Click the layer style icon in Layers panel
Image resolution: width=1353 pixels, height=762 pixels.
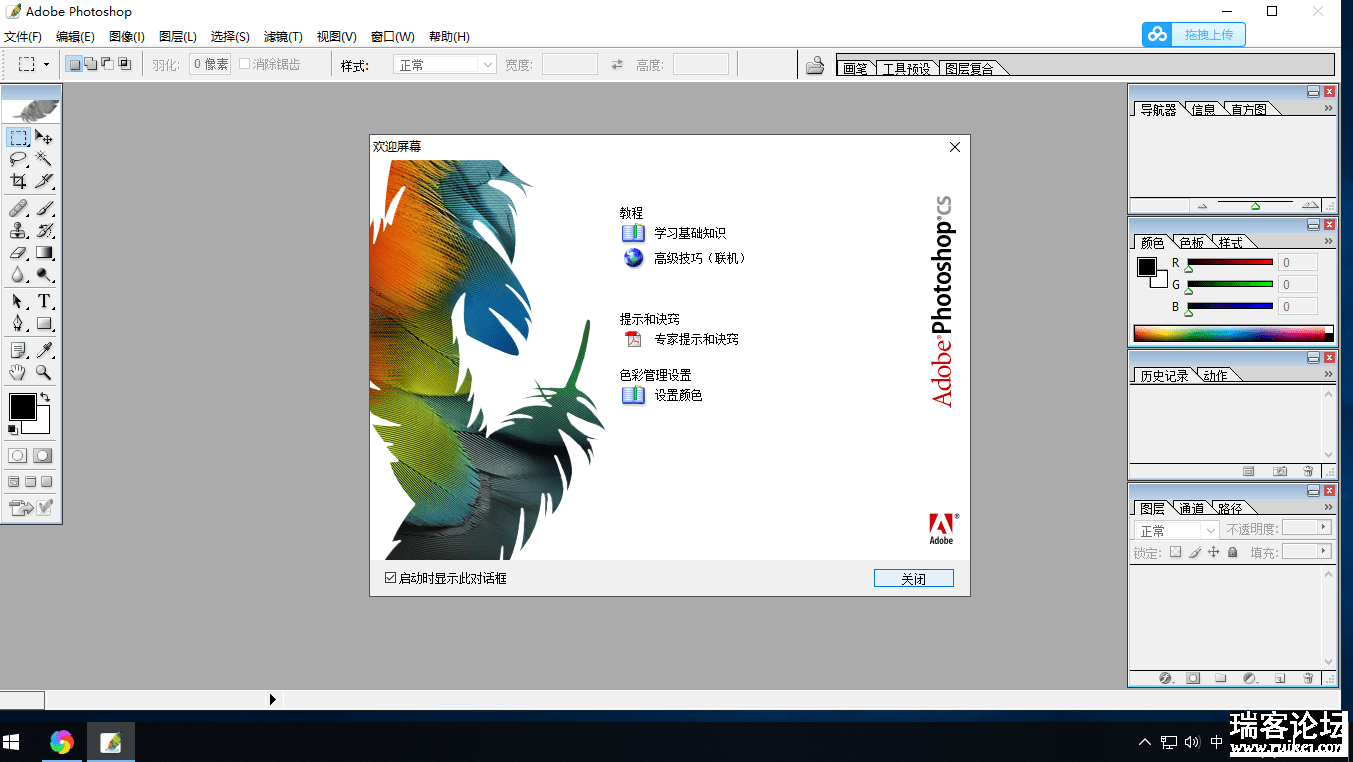[x=1165, y=678]
